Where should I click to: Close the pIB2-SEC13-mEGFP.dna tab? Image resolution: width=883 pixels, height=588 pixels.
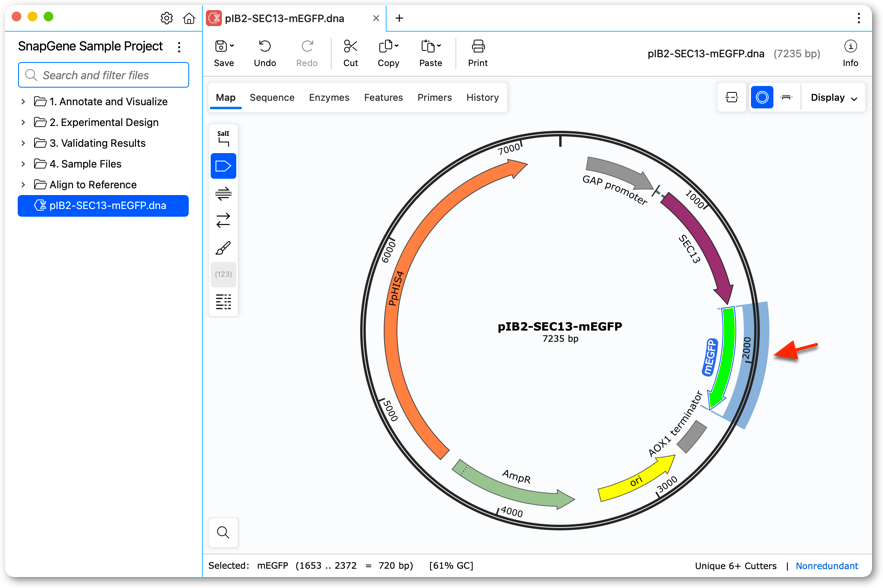[376, 18]
